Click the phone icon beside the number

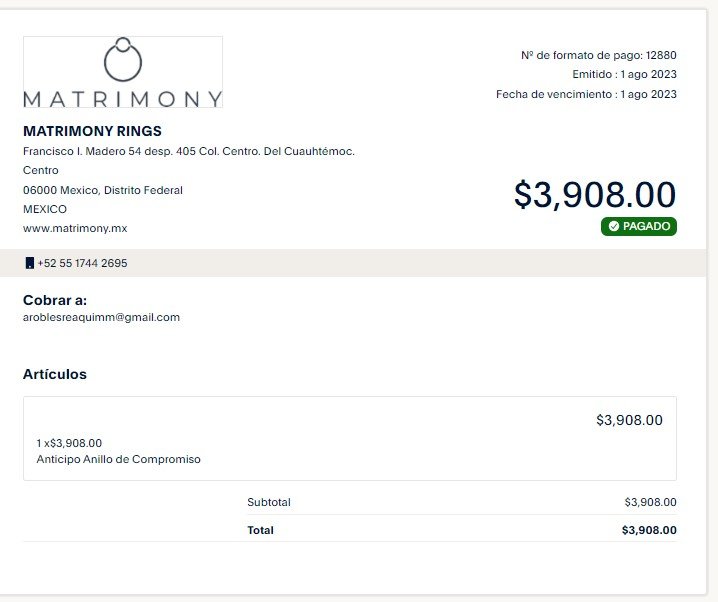29,263
